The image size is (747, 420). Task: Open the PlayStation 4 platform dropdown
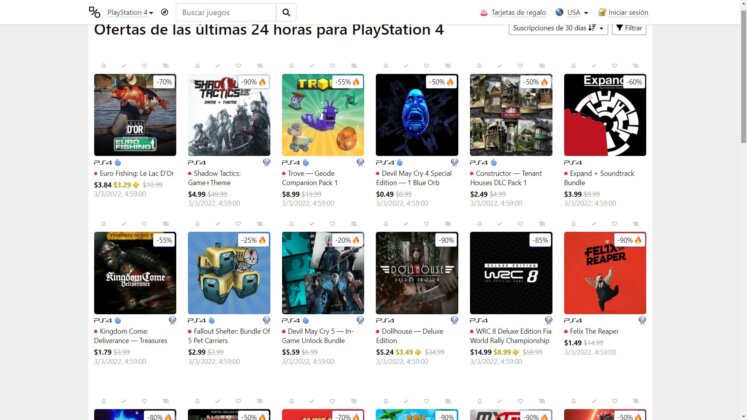130,12
